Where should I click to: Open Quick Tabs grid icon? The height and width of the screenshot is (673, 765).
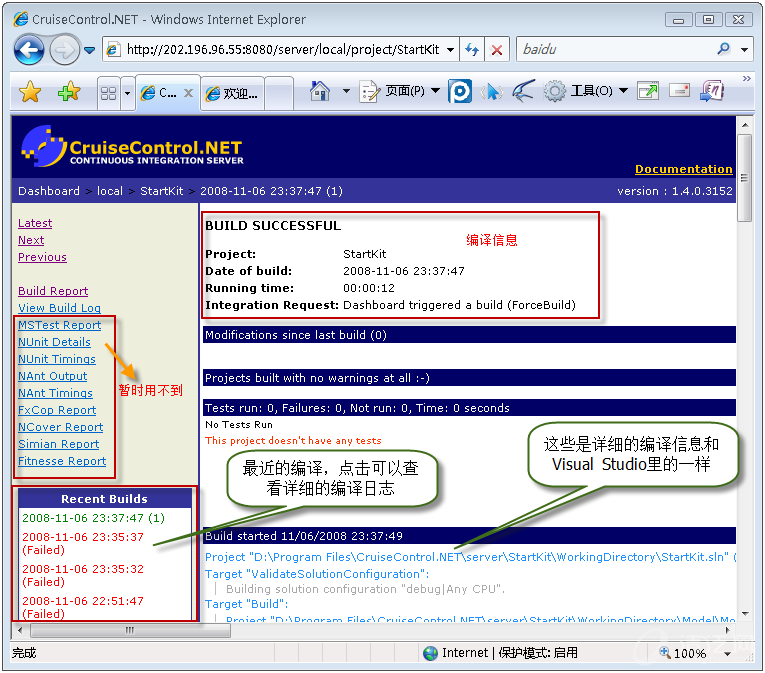(x=109, y=93)
